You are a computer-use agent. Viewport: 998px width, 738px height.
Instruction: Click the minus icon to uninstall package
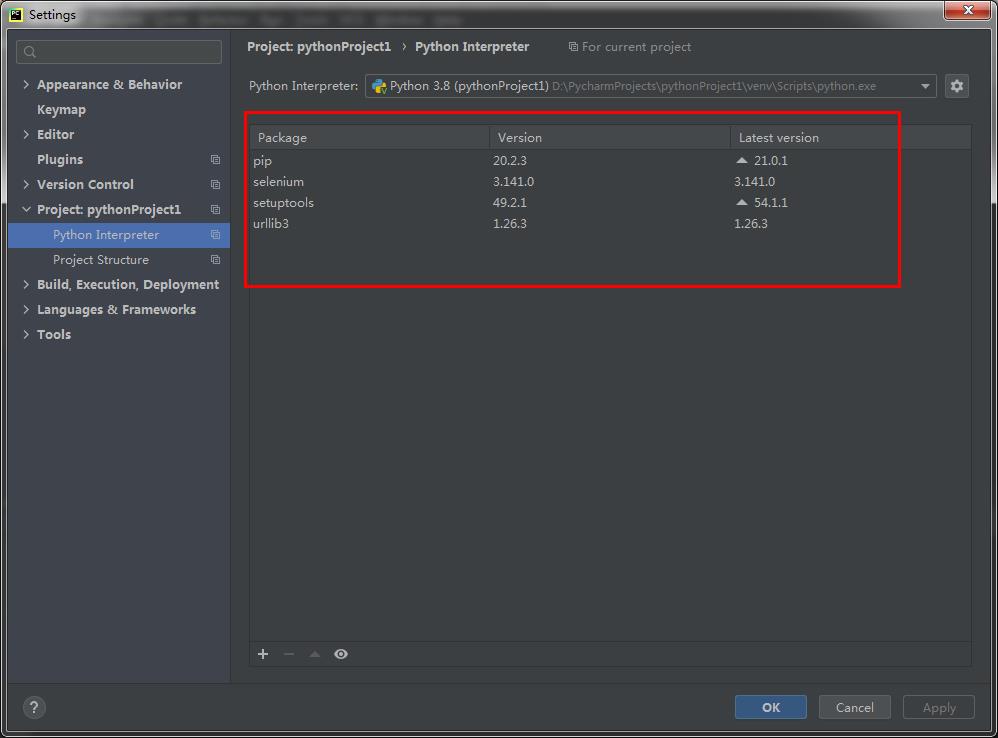pos(289,654)
